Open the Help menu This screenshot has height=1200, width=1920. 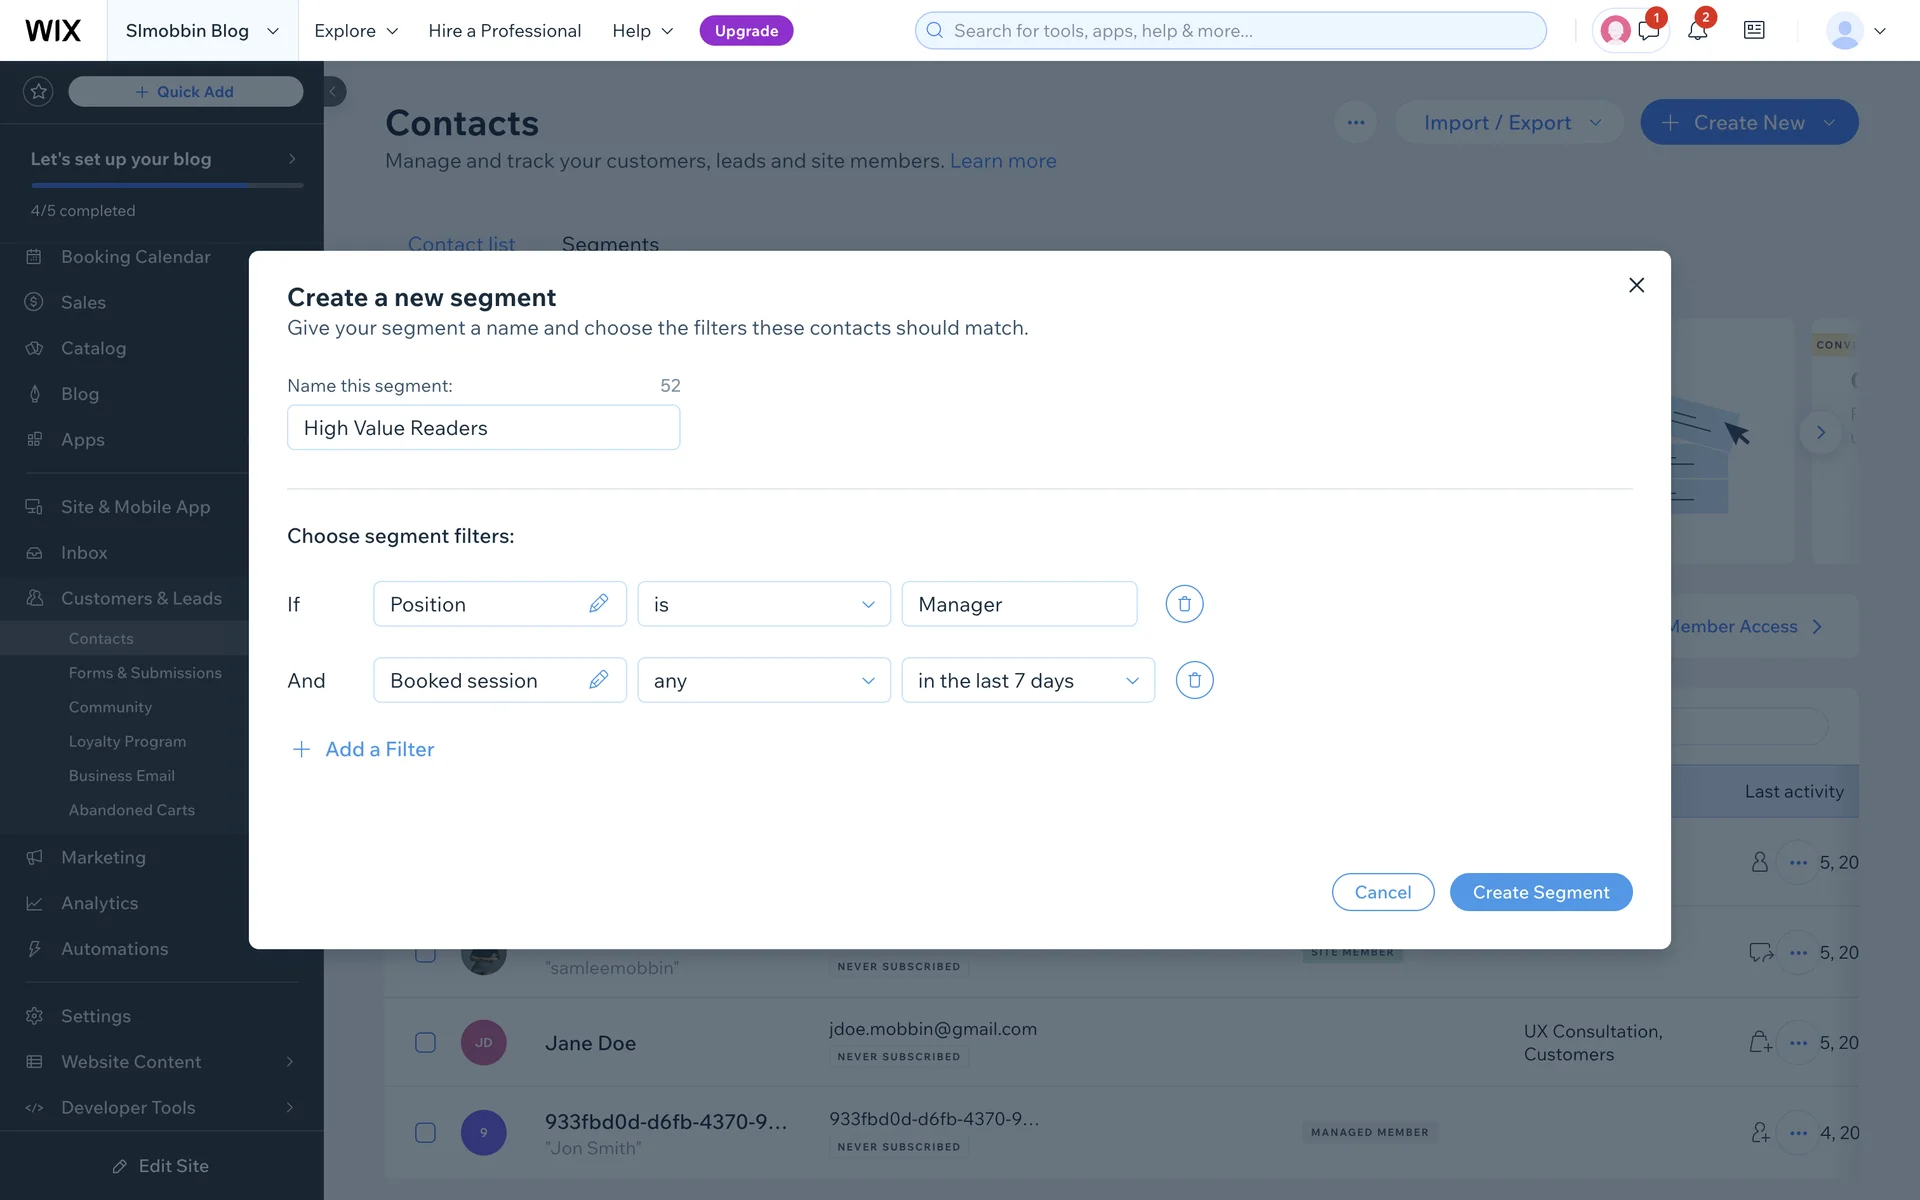tap(643, 30)
